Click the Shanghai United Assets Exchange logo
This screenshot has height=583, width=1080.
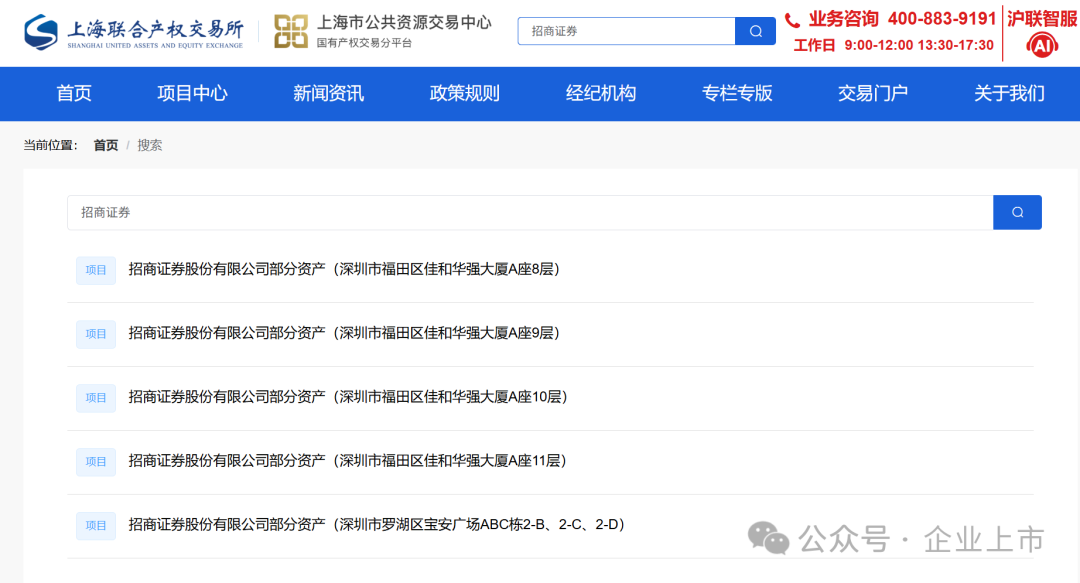(x=134, y=32)
